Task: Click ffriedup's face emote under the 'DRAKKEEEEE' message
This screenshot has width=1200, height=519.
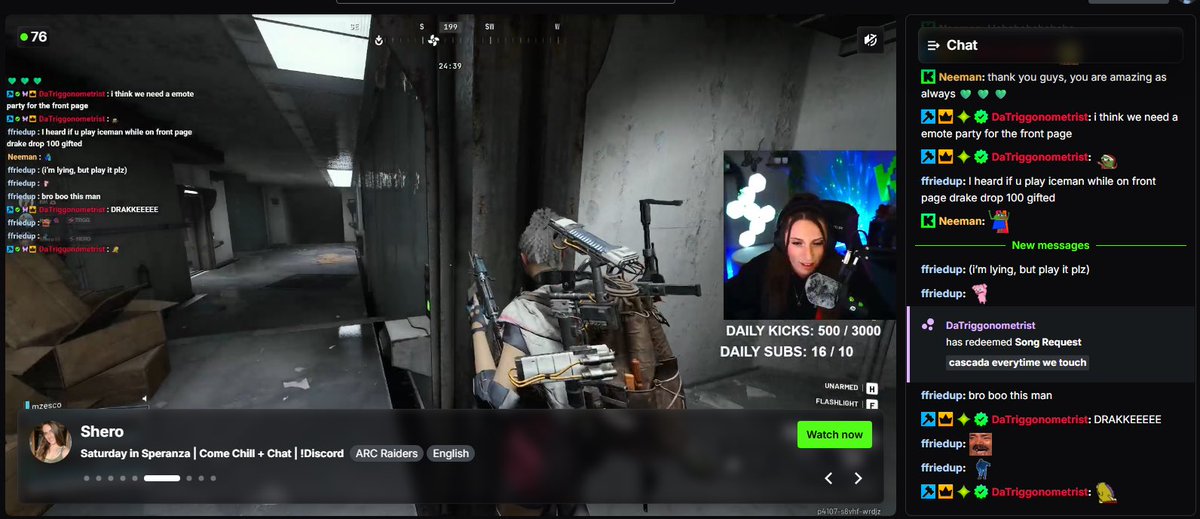Action: point(981,443)
